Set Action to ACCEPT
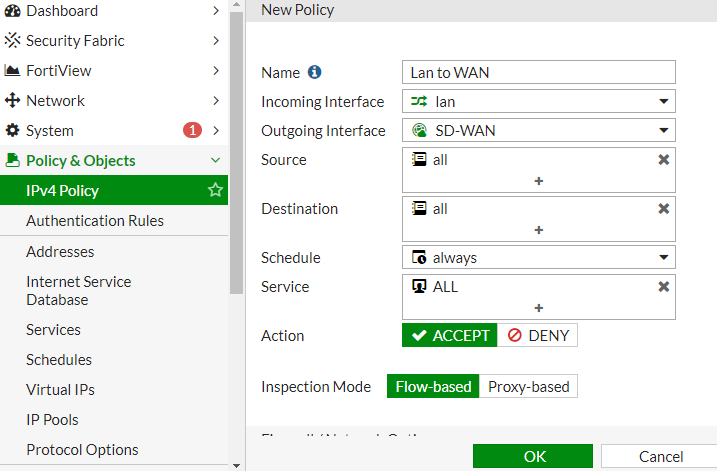This screenshot has height=471, width=717. 449,335
